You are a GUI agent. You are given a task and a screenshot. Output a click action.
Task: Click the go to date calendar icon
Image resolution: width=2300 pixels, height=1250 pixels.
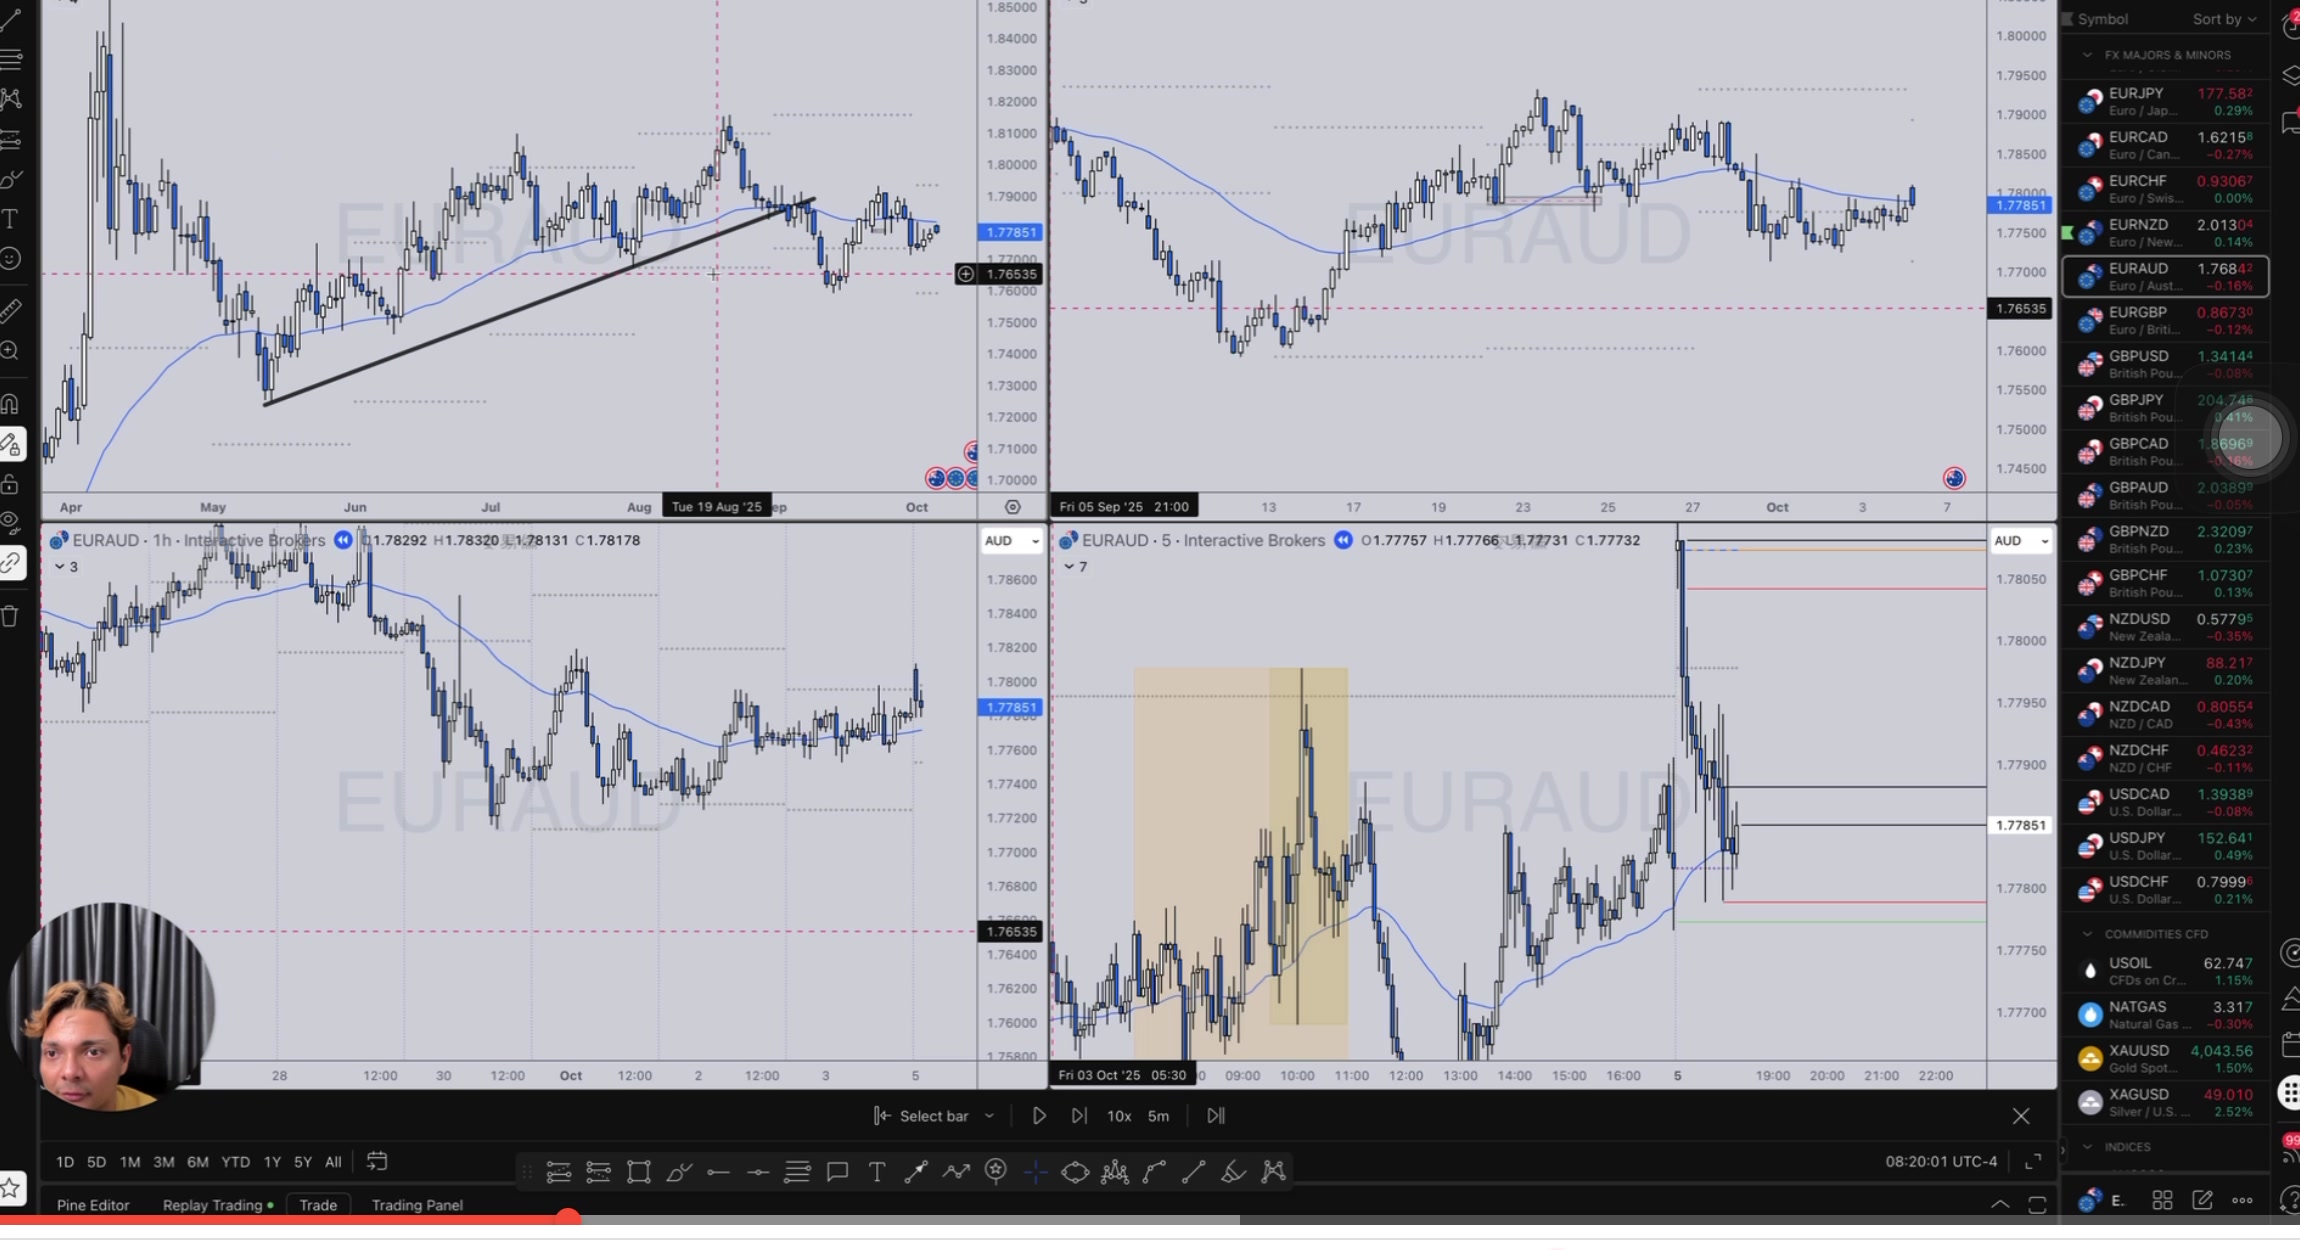[x=376, y=1161]
